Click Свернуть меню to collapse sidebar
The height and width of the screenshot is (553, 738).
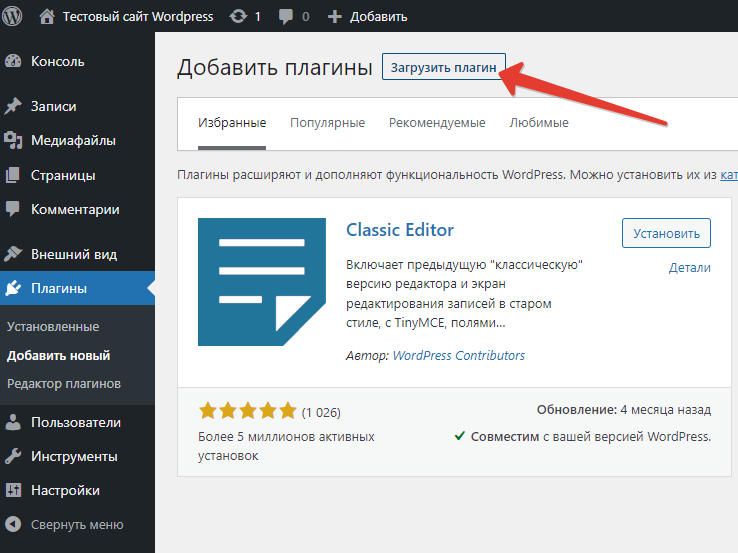pyautogui.click(x=77, y=524)
